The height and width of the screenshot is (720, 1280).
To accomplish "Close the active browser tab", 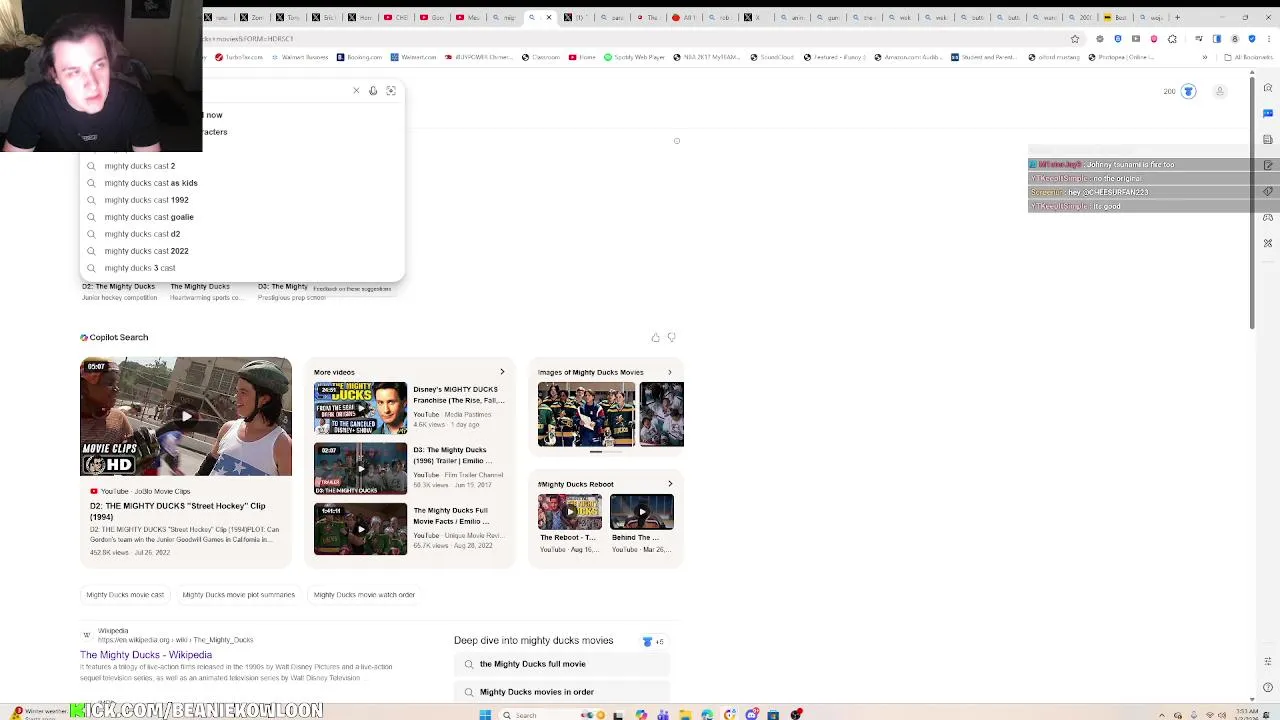I will coord(549,17).
